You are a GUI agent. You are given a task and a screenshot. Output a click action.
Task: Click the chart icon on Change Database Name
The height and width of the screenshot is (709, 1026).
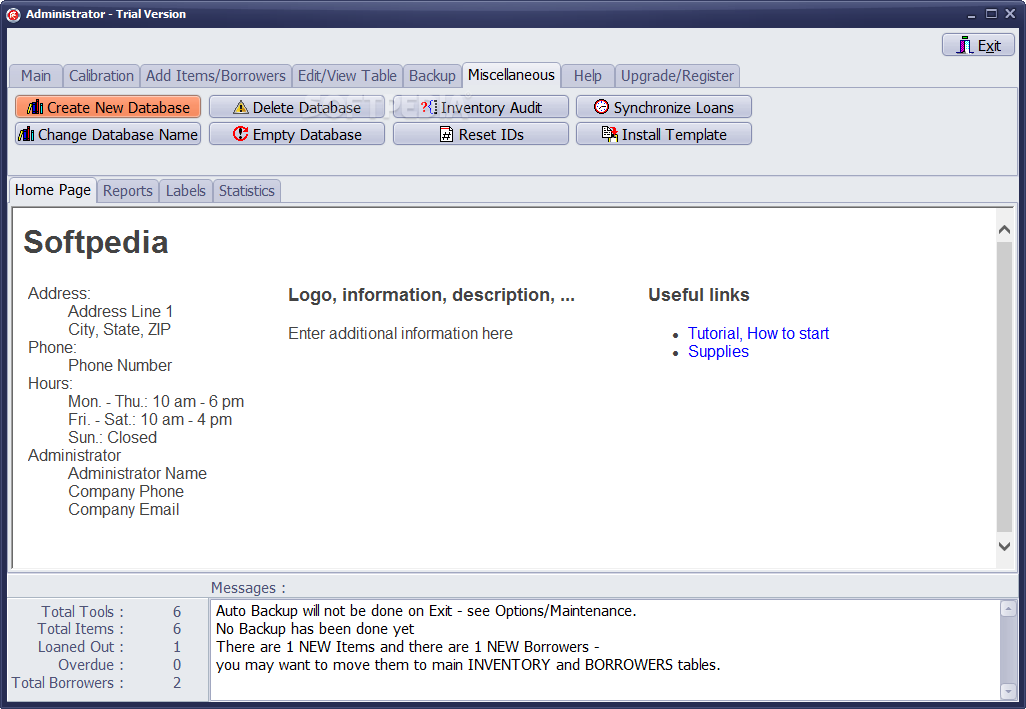pos(26,134)
